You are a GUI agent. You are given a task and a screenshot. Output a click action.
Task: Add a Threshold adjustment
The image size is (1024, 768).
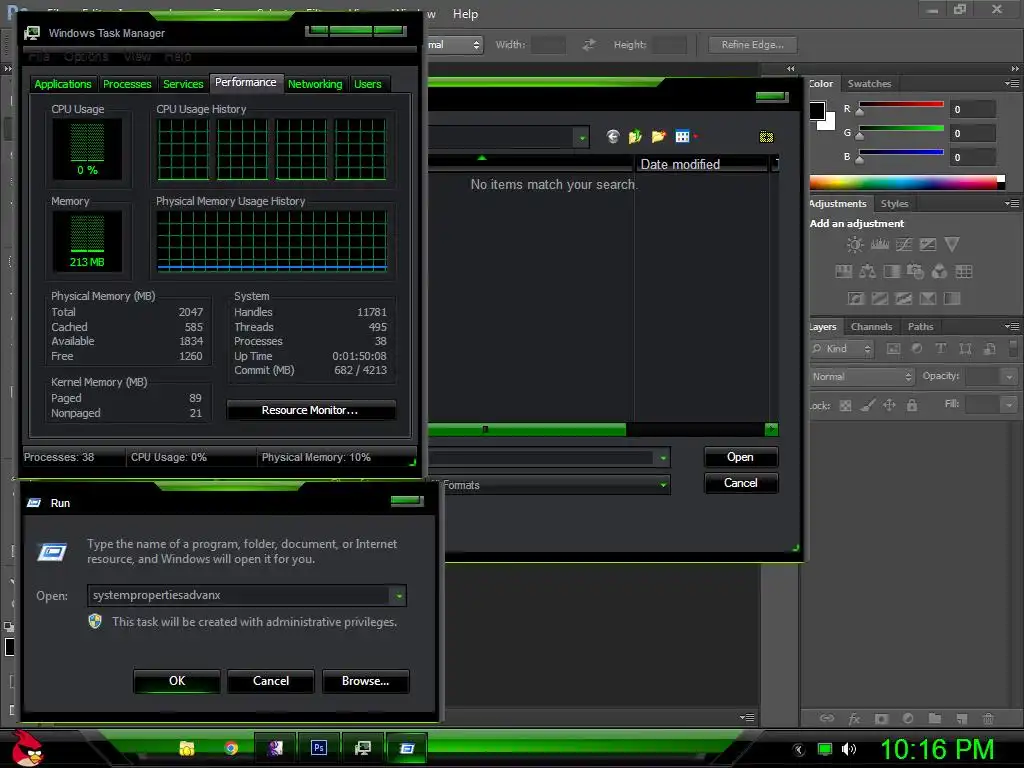(904, 298)
